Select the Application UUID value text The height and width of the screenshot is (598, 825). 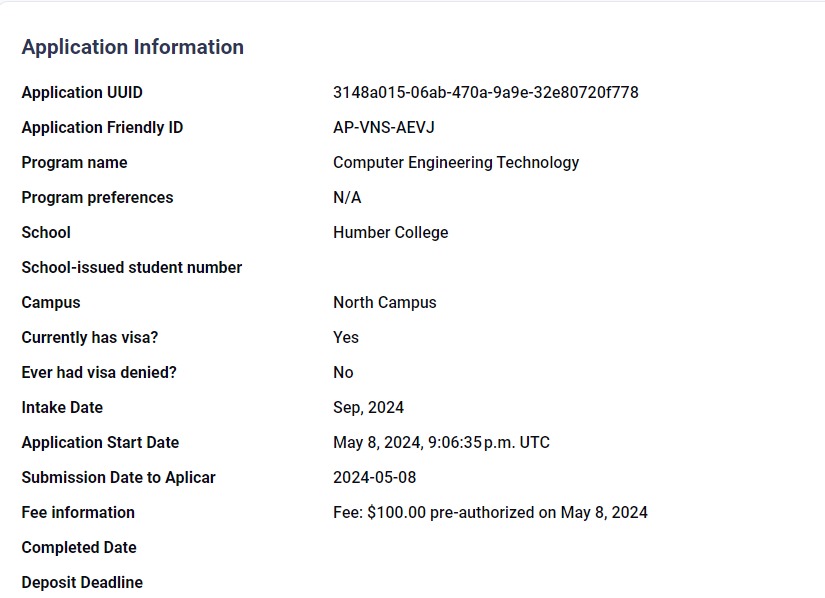click(486, 93)
